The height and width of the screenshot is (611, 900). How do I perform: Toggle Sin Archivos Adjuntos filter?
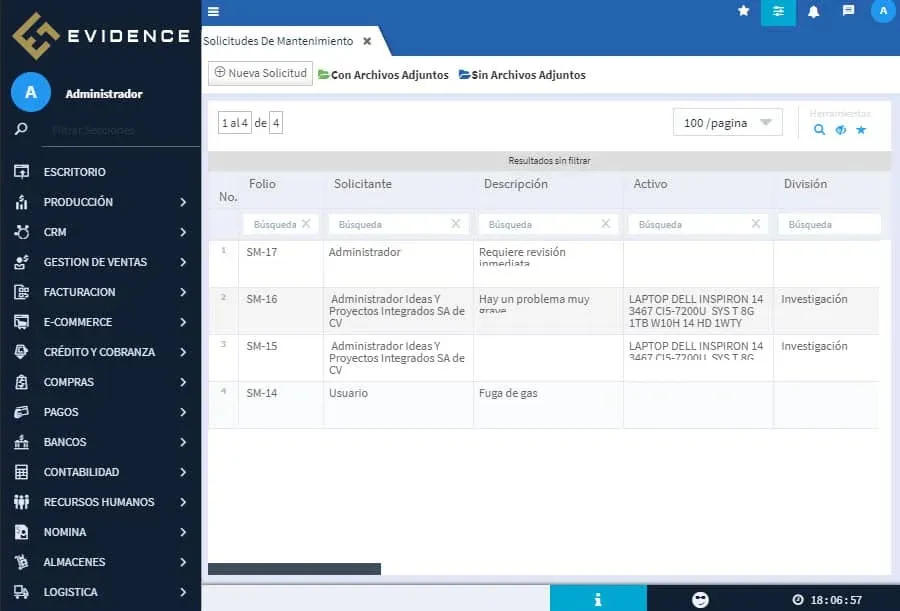pos(523,74)
